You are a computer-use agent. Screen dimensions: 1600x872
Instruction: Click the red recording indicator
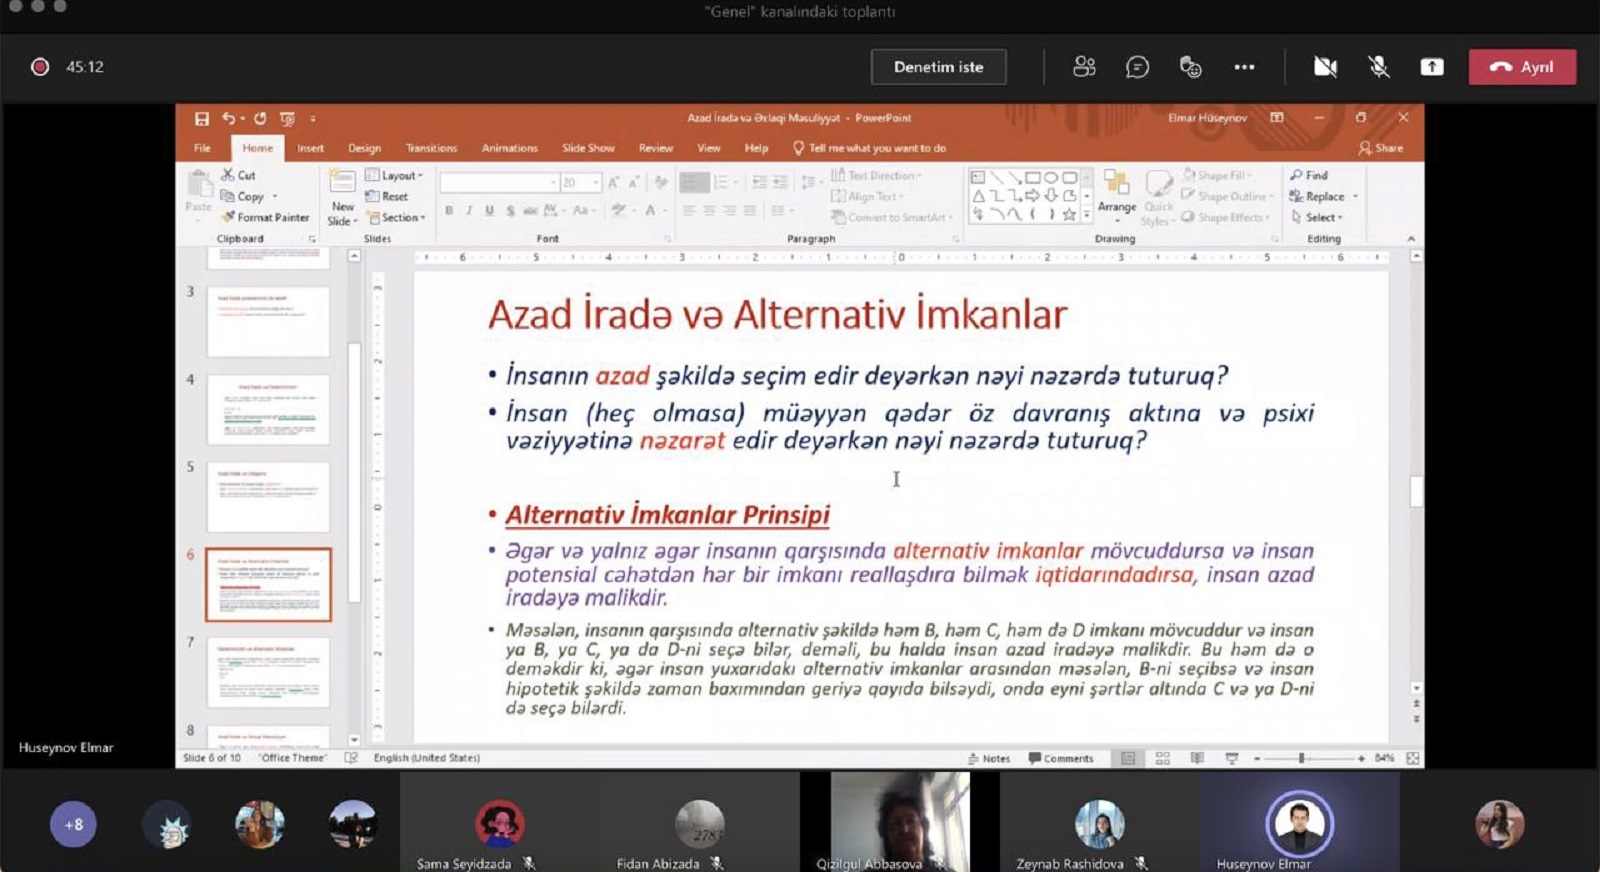click(x=40, y=67)
